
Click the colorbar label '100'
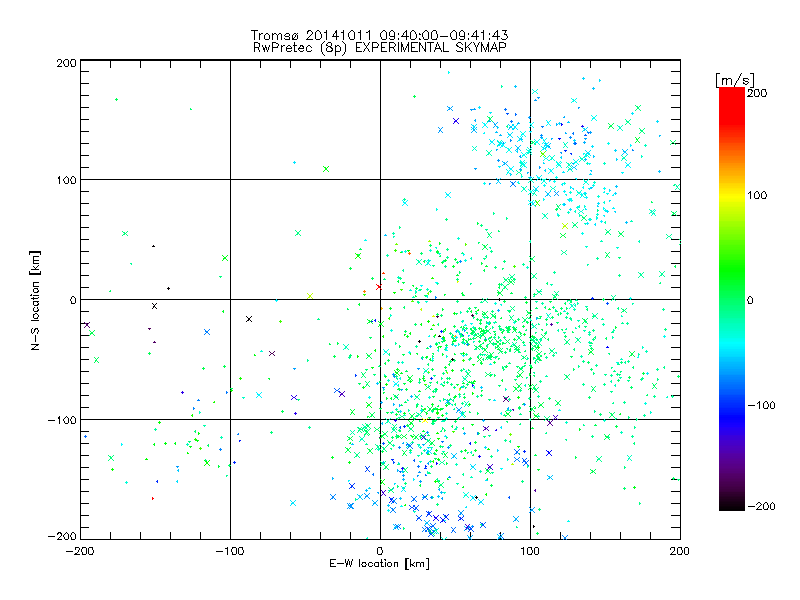[x=757, y=195]
